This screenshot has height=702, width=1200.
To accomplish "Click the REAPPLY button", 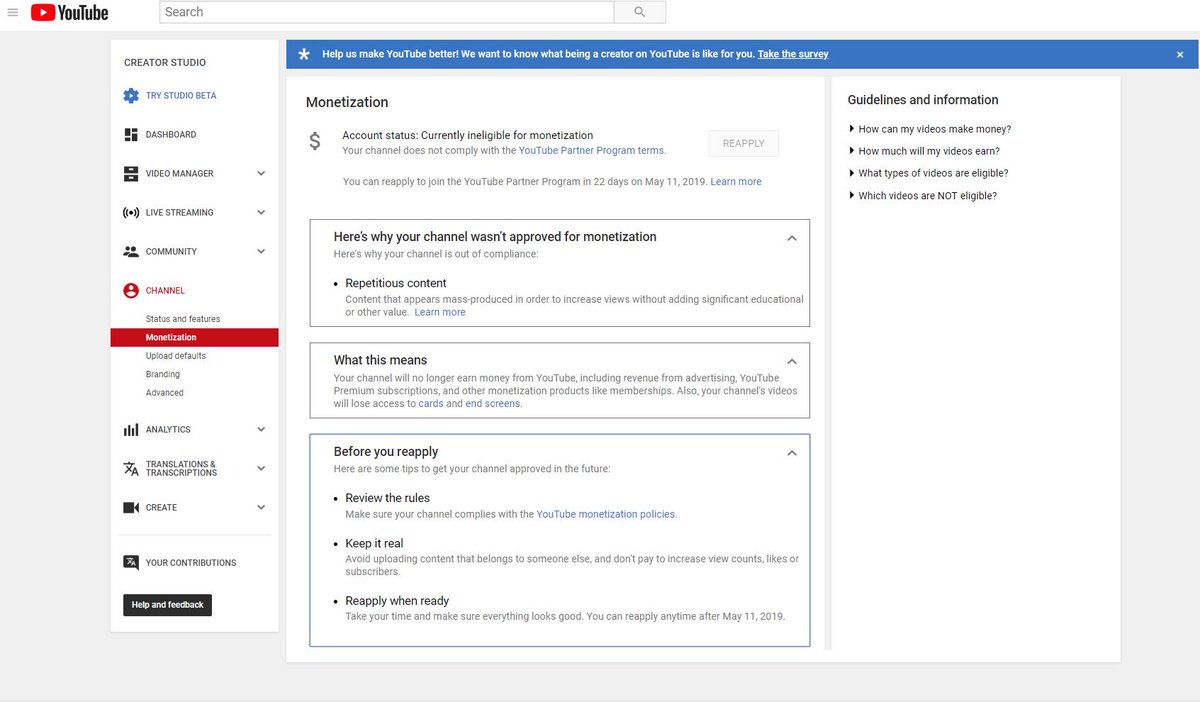I will pyautogui.click(x=743, y=144).
